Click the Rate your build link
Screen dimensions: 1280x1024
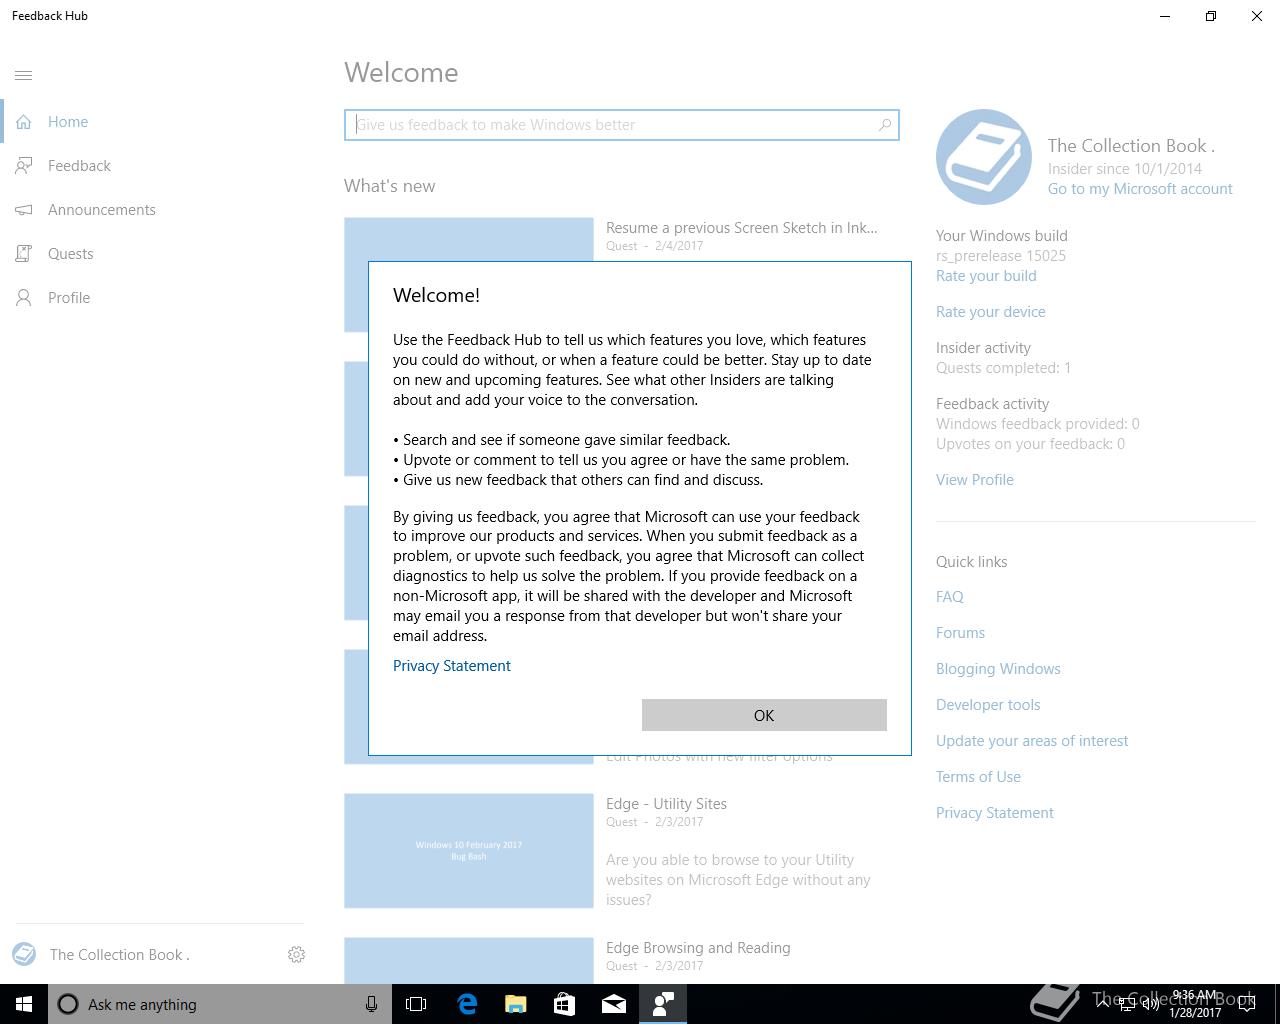tap(986, 276)
